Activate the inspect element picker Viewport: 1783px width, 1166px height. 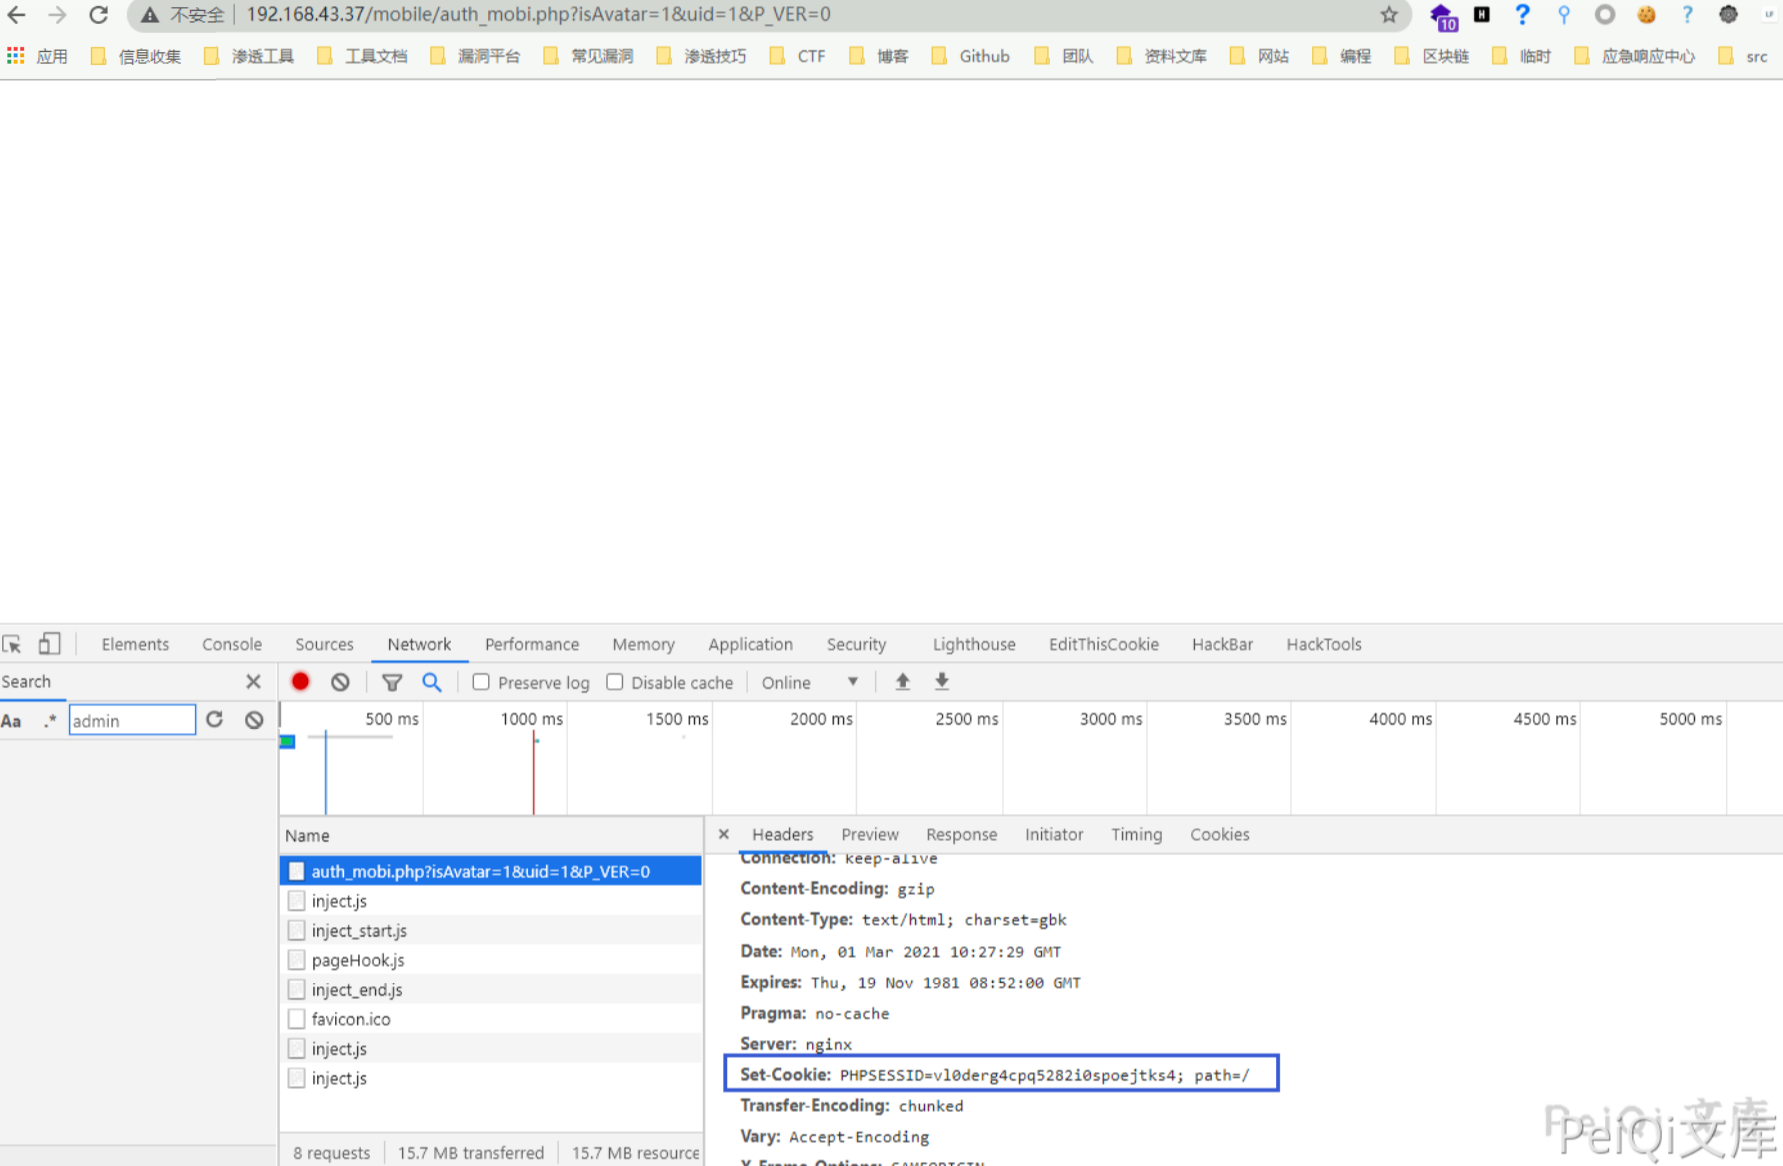click(x=12, y=644)
